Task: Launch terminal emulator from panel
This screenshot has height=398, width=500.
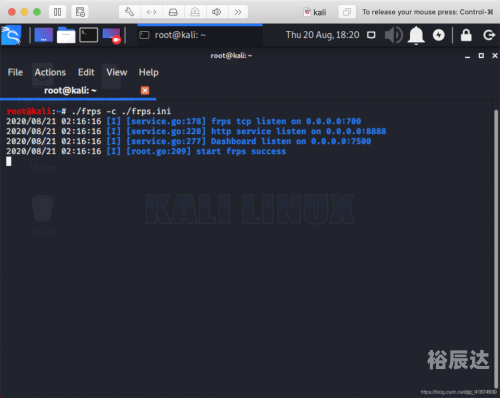Action: tap(88, 35)
